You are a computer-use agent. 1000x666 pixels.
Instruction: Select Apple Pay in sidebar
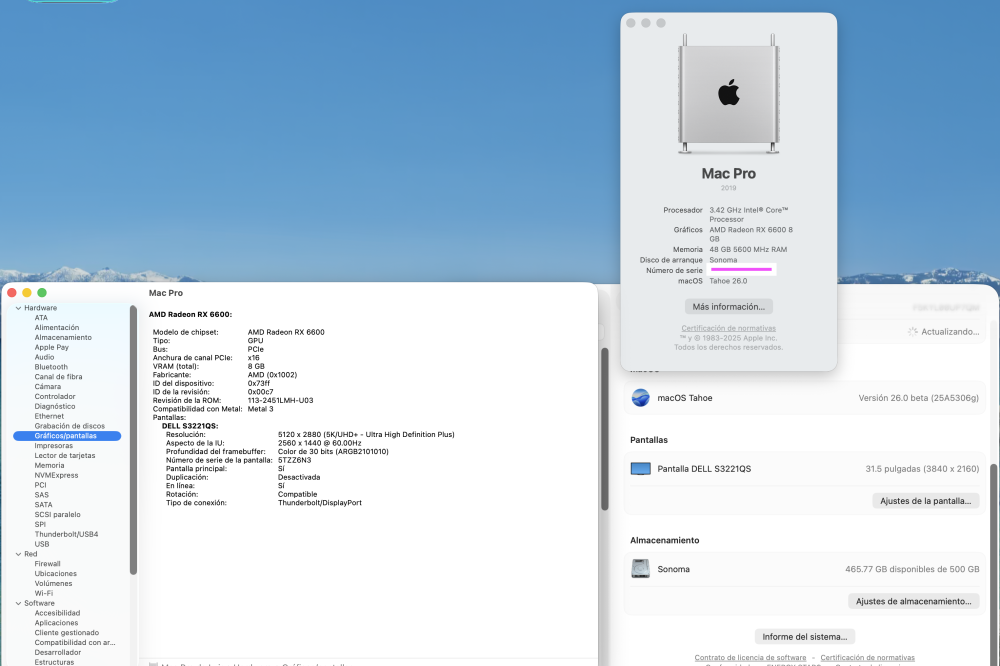coord(52,347)
